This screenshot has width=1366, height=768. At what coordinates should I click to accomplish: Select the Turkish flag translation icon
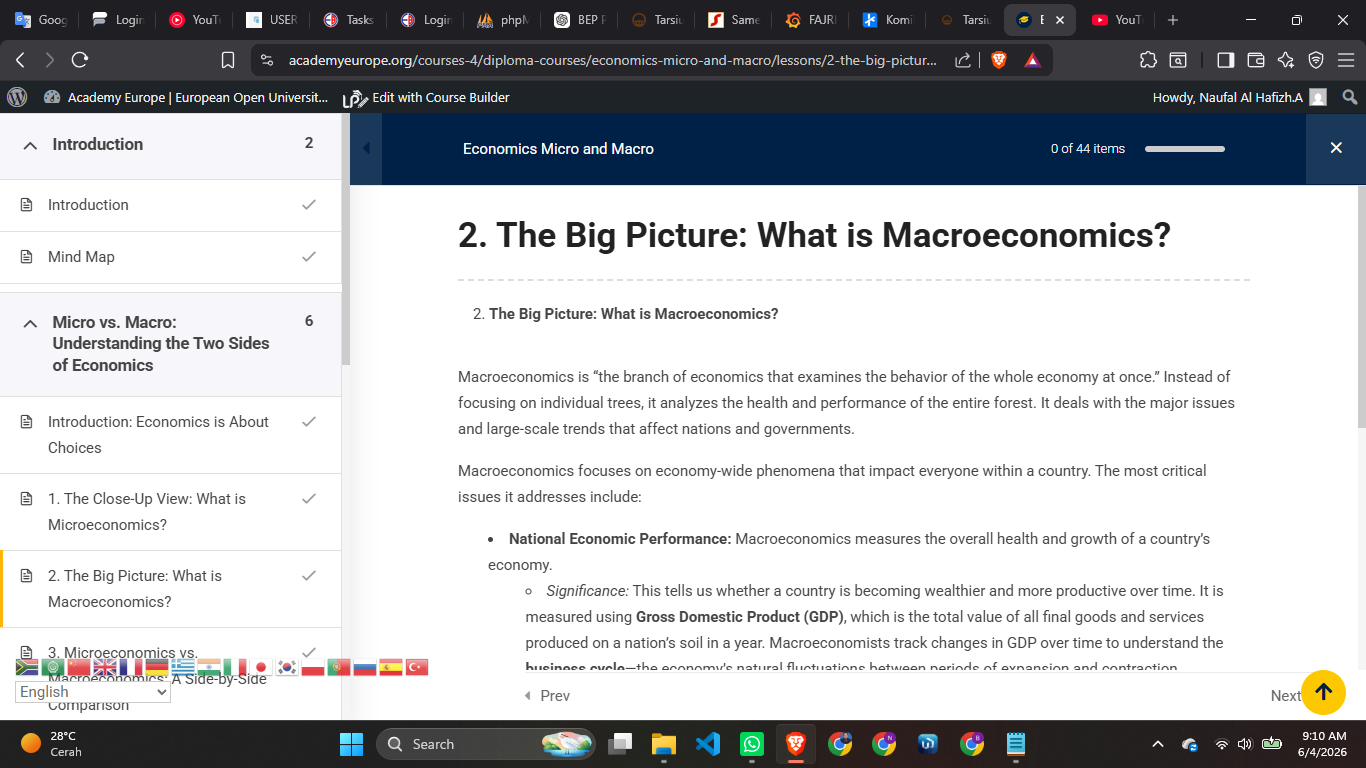click(x=417, y=667)
